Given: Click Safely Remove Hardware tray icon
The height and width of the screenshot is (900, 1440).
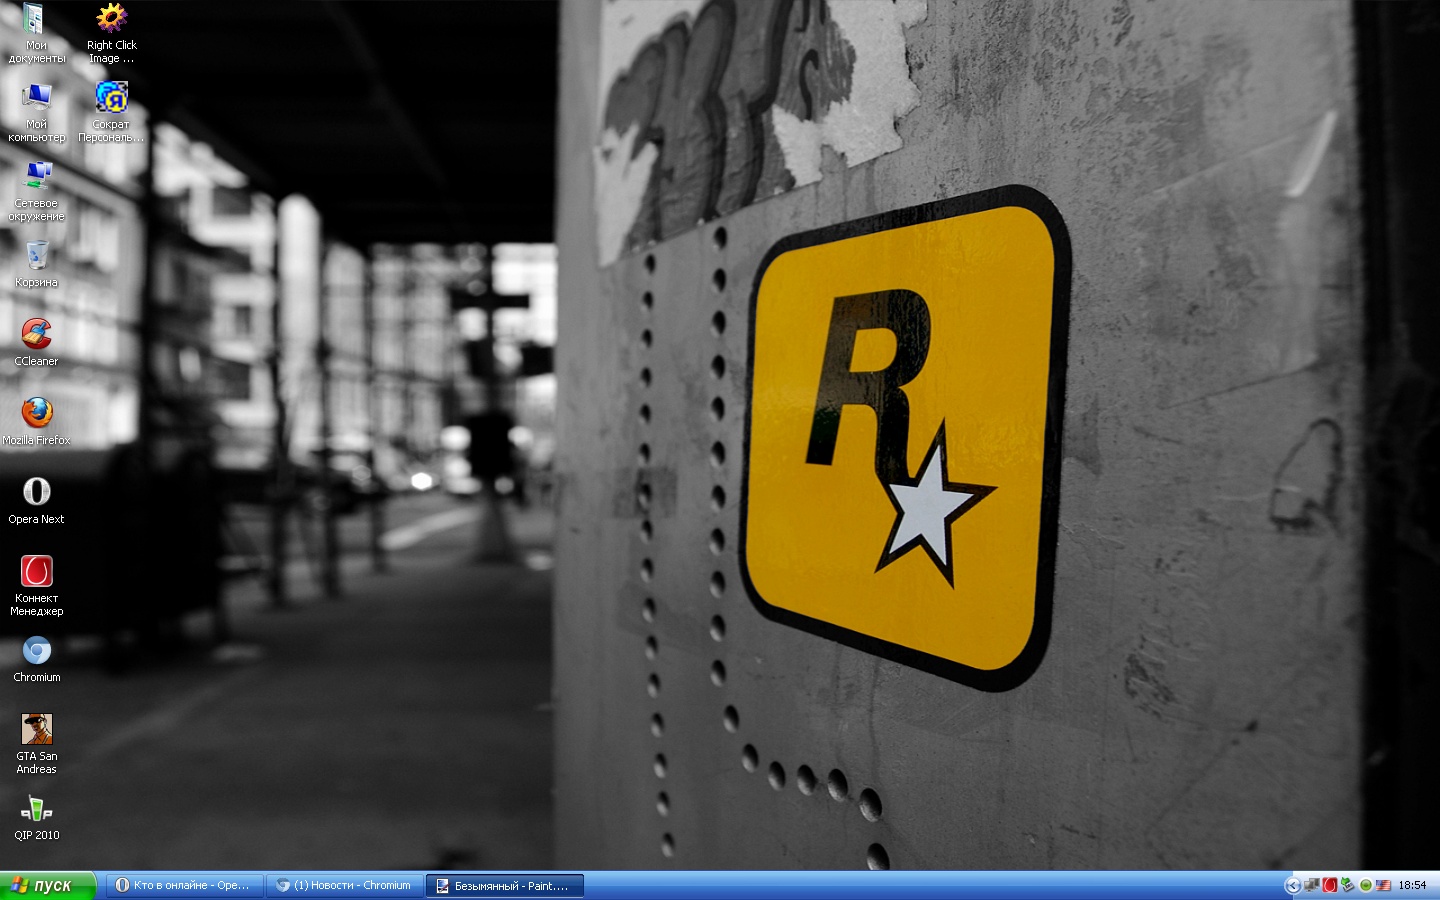Looking at the screenshot, I should [x=1347, y=885].
